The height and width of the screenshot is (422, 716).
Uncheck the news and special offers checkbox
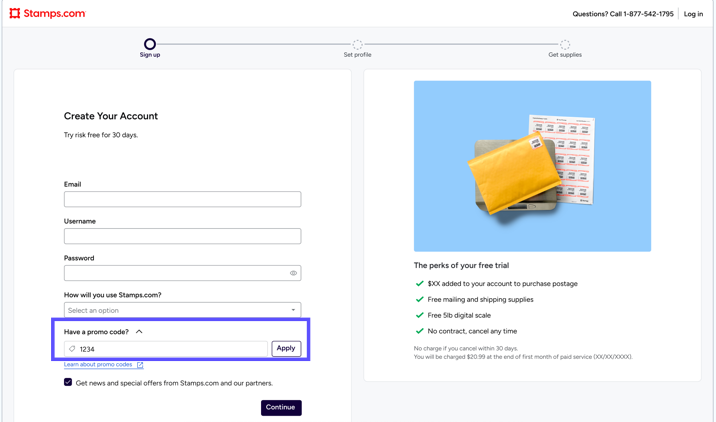68,382
